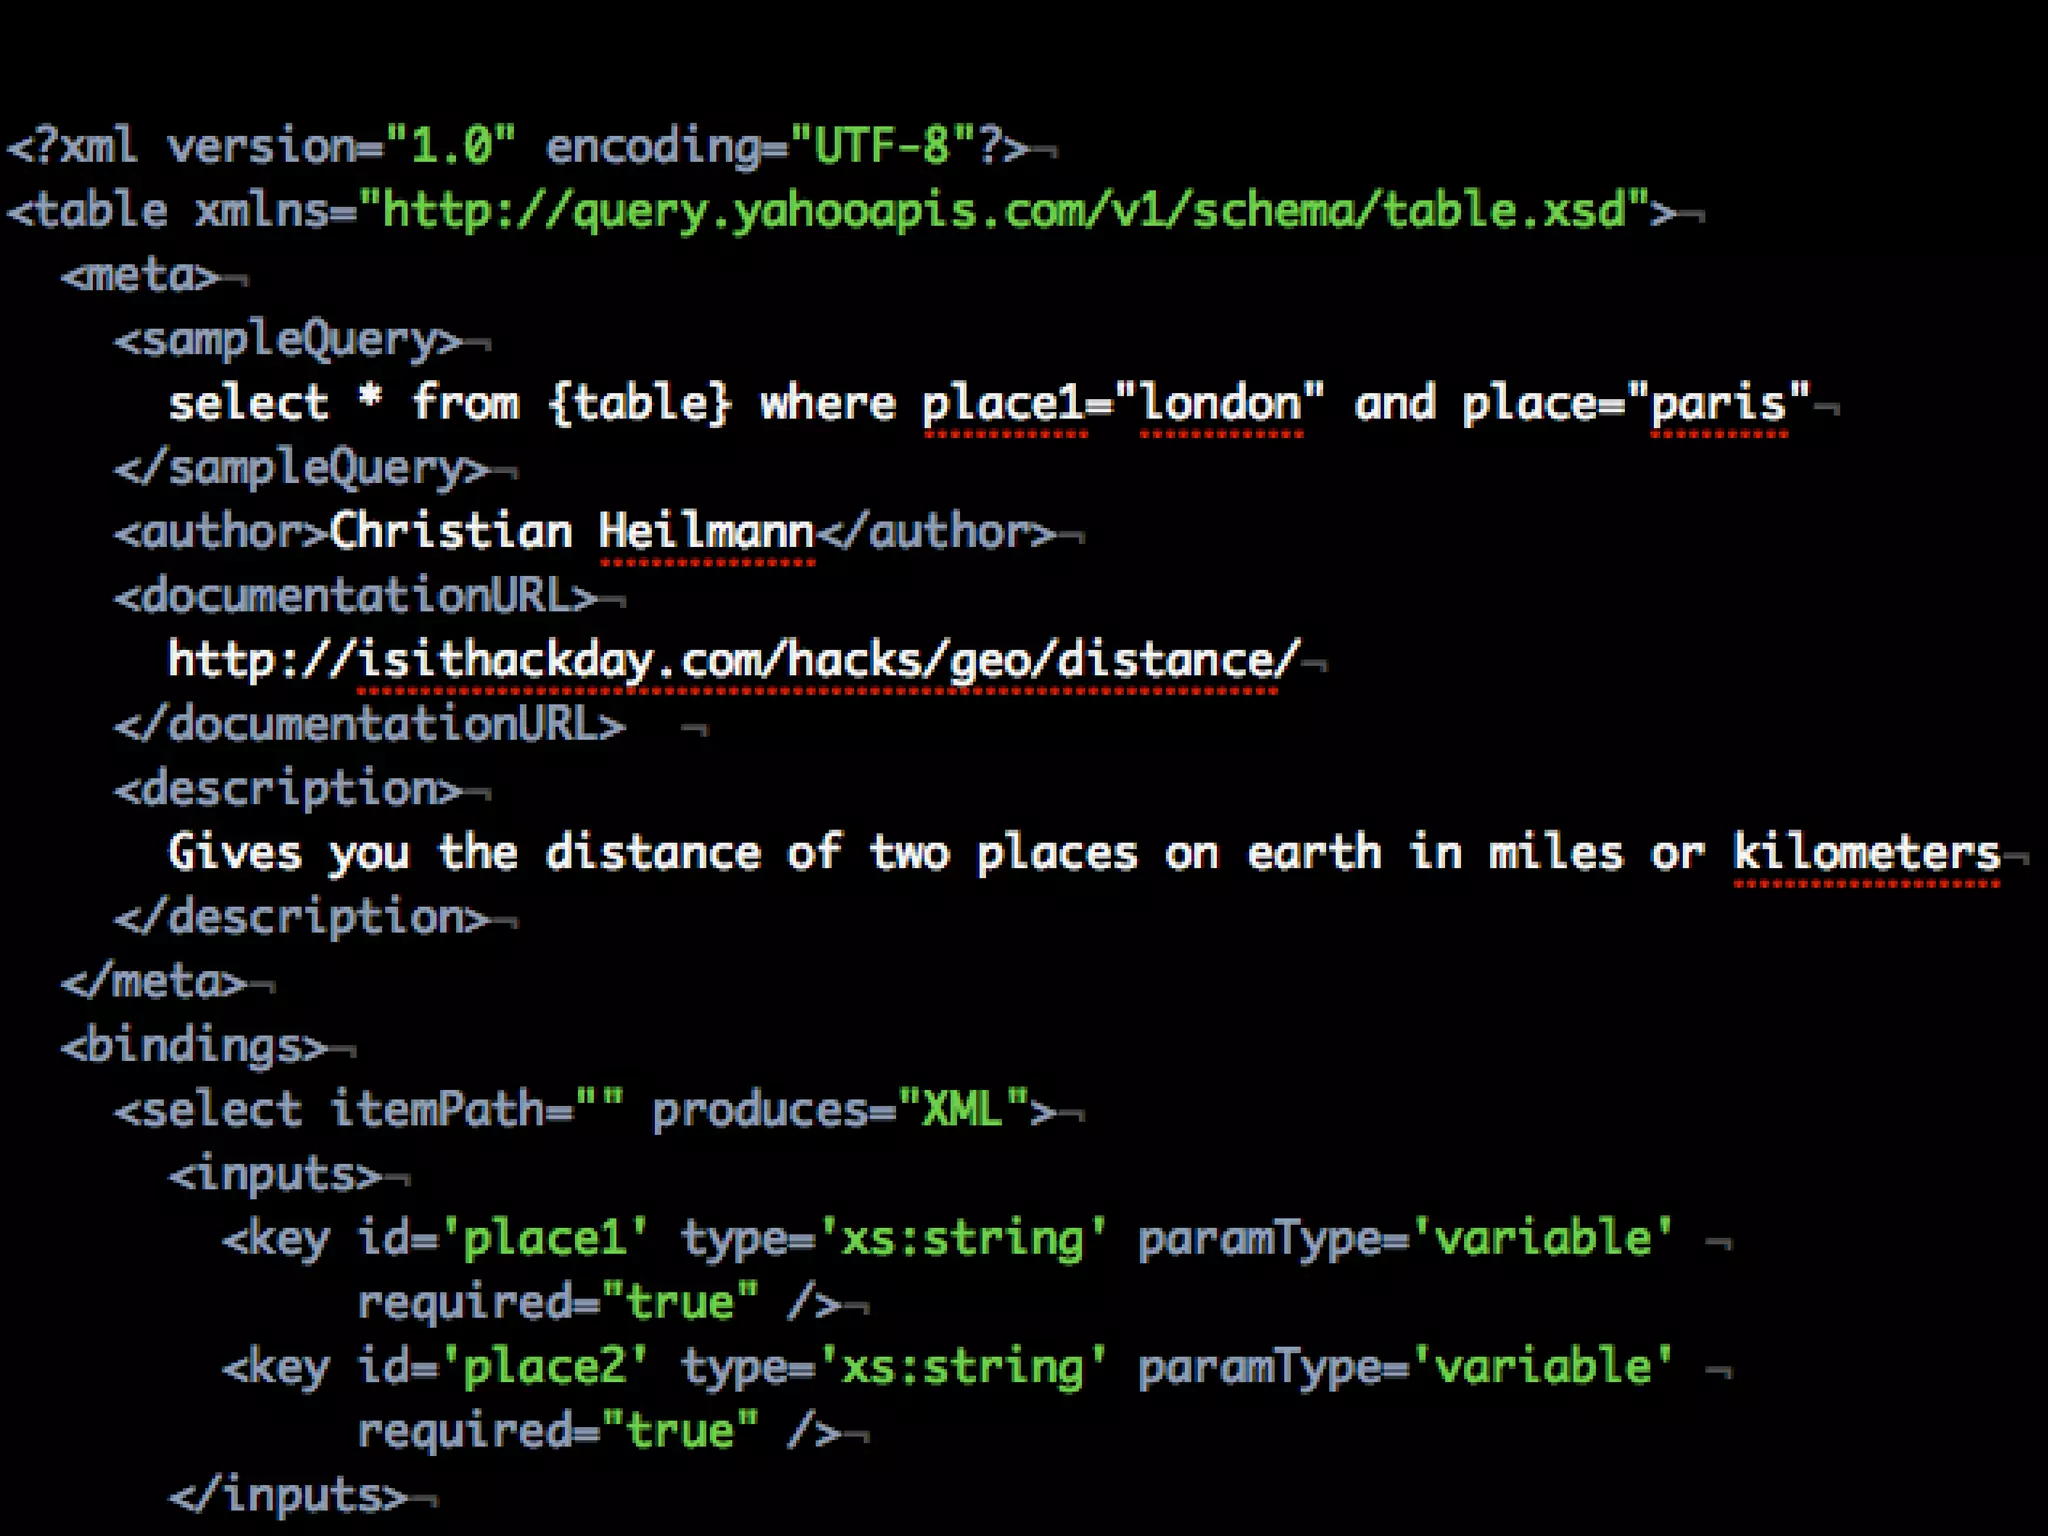Click the opening documentationURL tag
Viewport: 2048px width, 1536px height.
(x=356, y=596)
